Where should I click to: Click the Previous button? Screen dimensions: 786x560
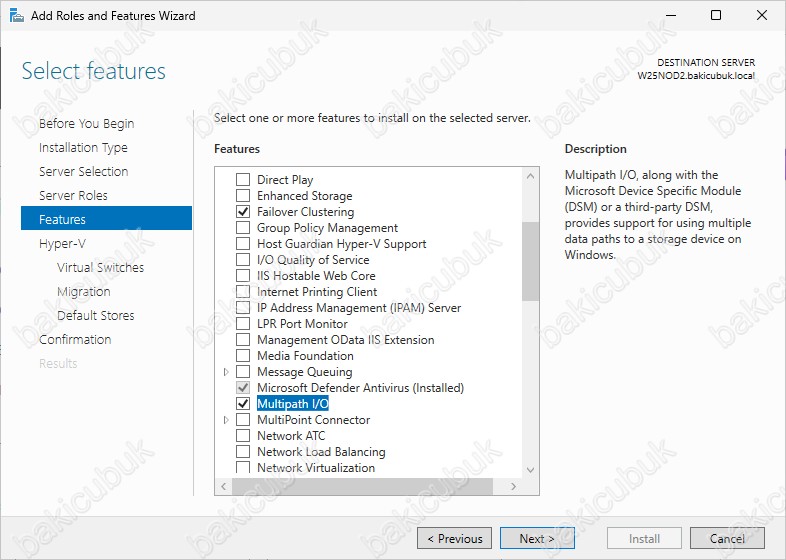(454, 538)
